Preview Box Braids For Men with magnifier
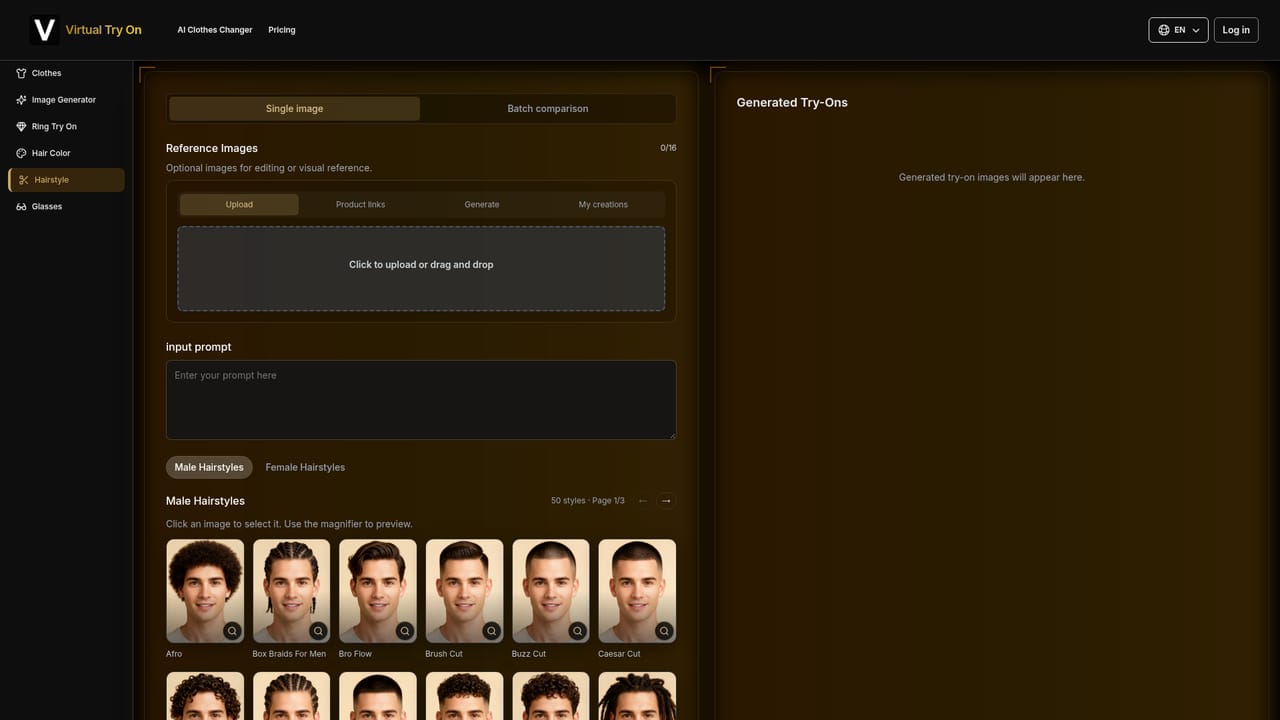Image resolution: width=1280 pixels, height=720 pixels. [x=318, y=631]
